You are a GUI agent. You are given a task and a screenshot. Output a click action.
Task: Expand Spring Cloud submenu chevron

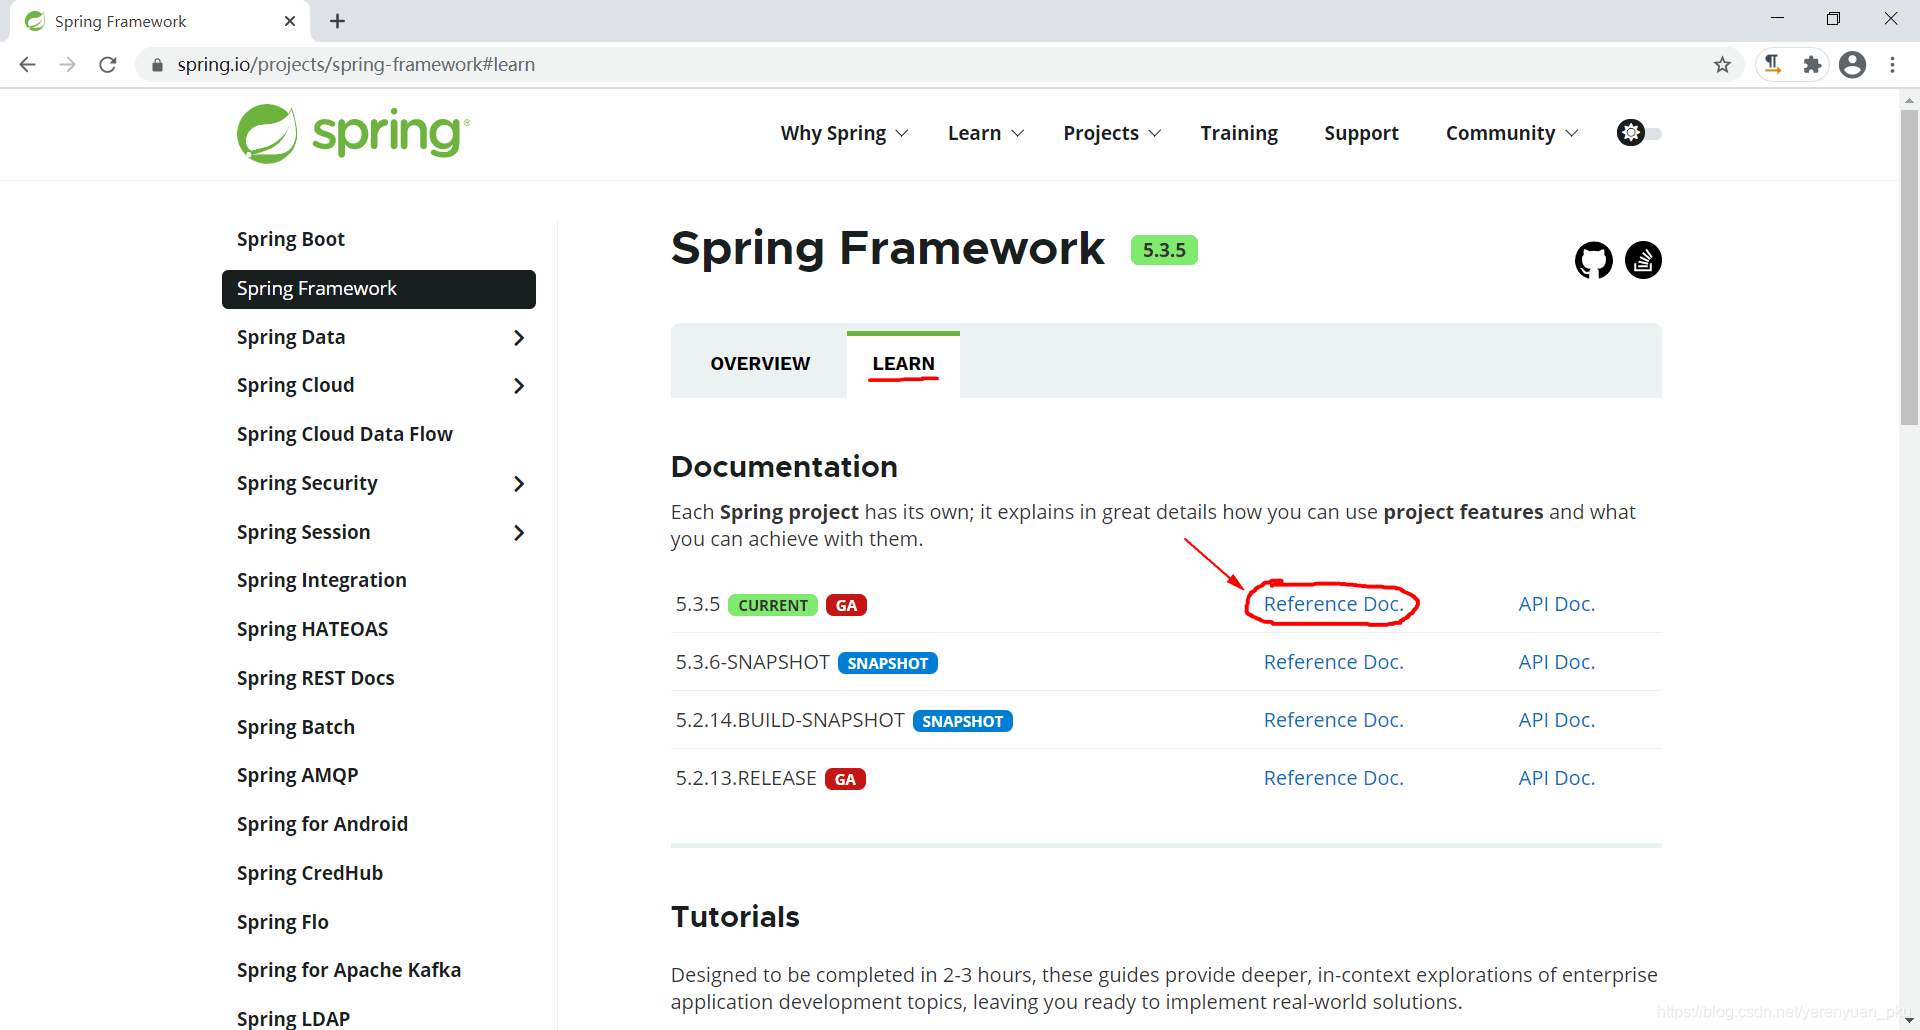(518, 386)
